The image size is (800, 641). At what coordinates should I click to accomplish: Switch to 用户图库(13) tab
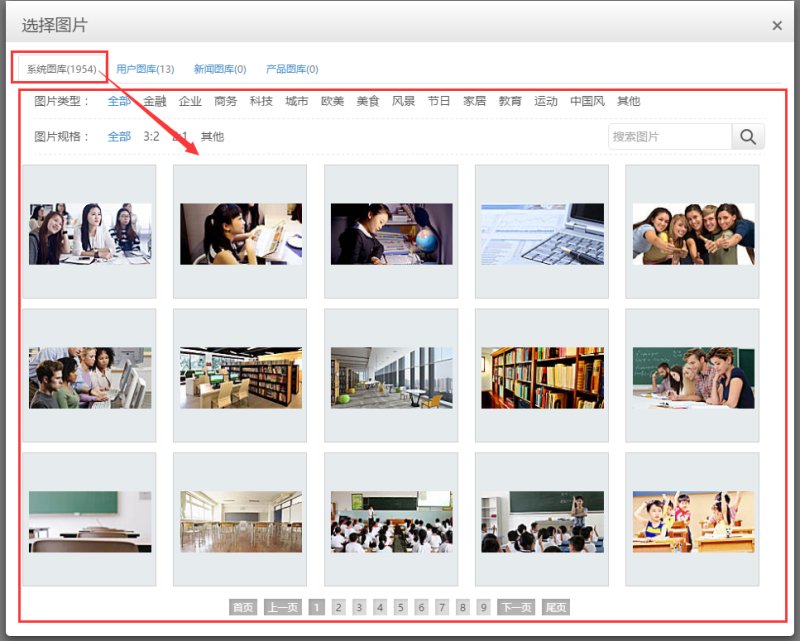(145, 69)
